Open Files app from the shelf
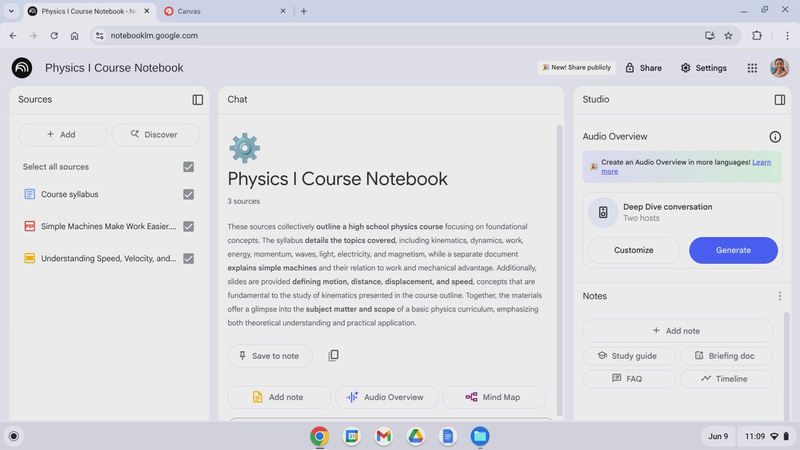The height and width of the screenshot is (450, 800). pyautogui.click(x=480, y=436)
